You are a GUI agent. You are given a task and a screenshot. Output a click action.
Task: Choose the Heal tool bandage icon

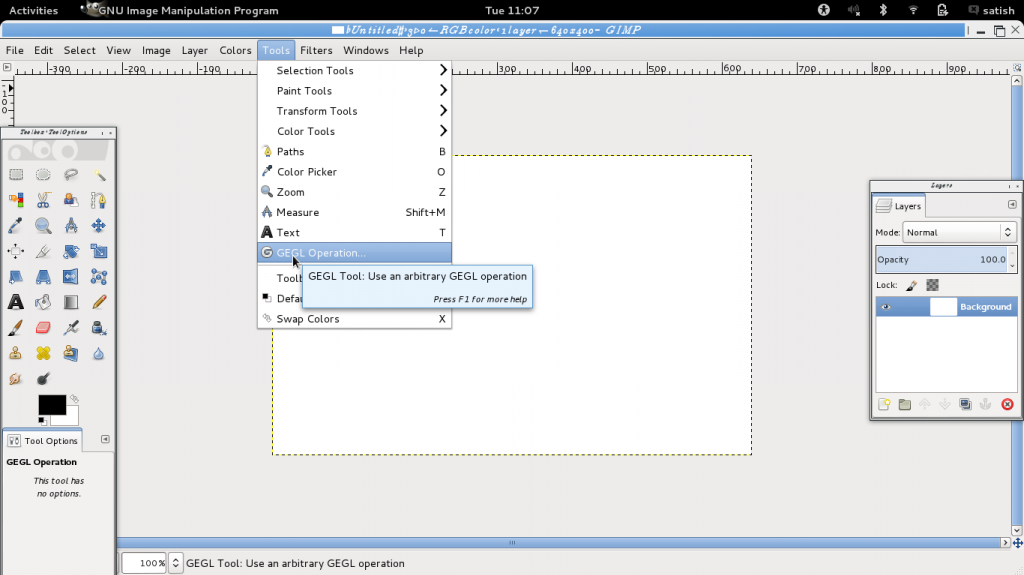coord(44,353)
